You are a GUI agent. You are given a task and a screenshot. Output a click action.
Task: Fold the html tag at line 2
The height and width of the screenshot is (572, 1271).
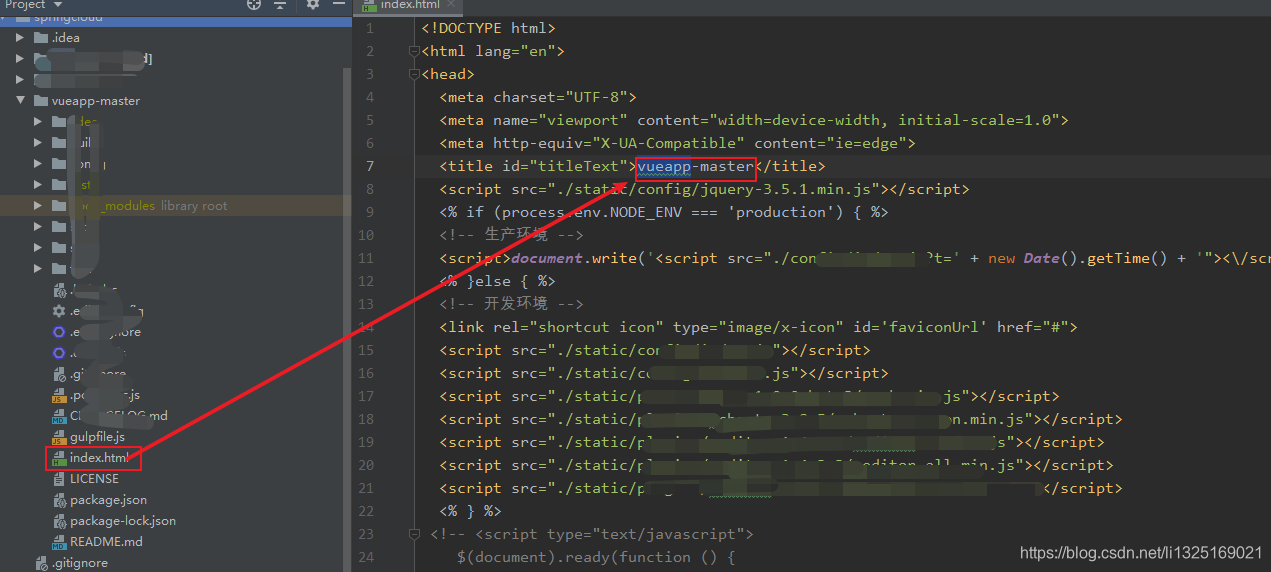point(414,51)
